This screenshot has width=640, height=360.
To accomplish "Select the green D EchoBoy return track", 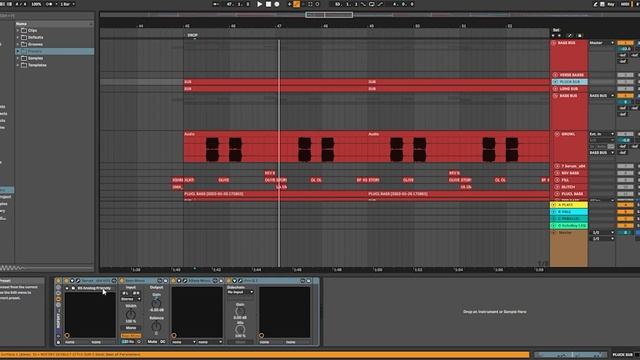I will pos(569,226).
